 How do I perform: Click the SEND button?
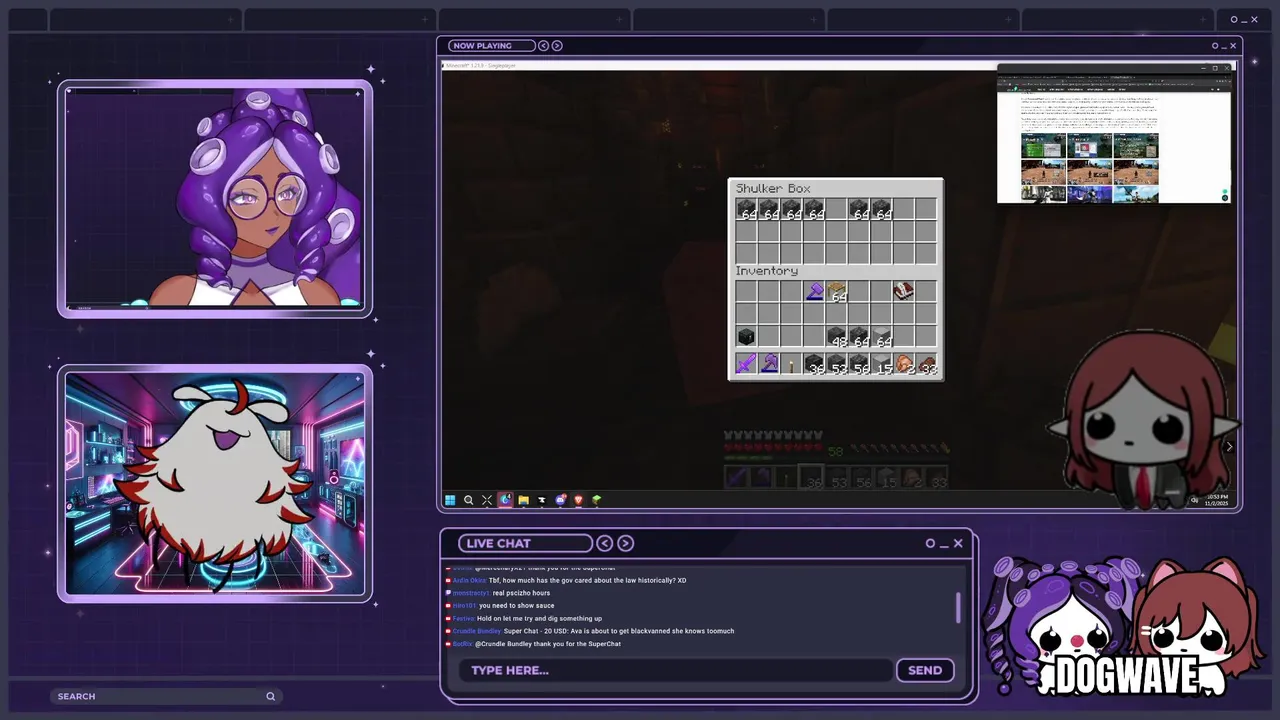coord(925,670)
